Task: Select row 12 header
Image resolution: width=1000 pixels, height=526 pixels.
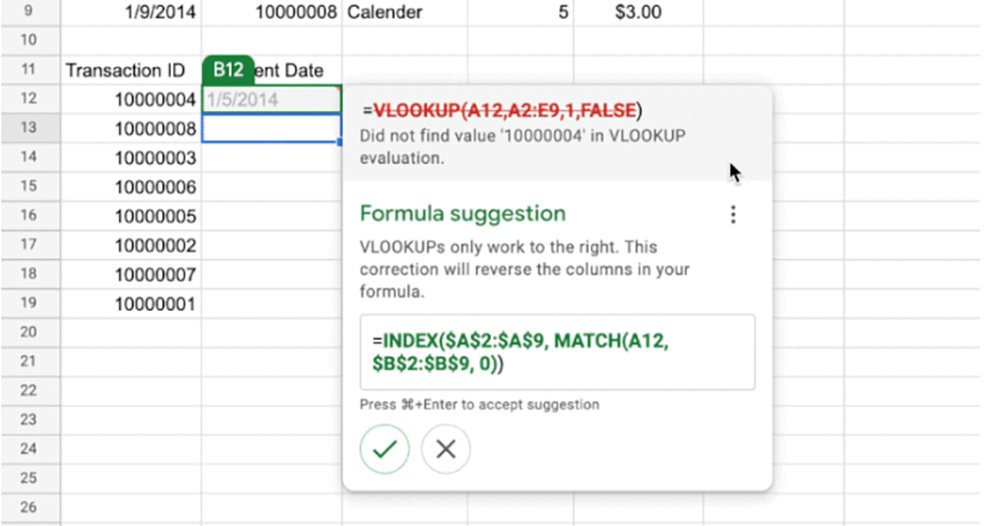Action: (x=30, y=99)
